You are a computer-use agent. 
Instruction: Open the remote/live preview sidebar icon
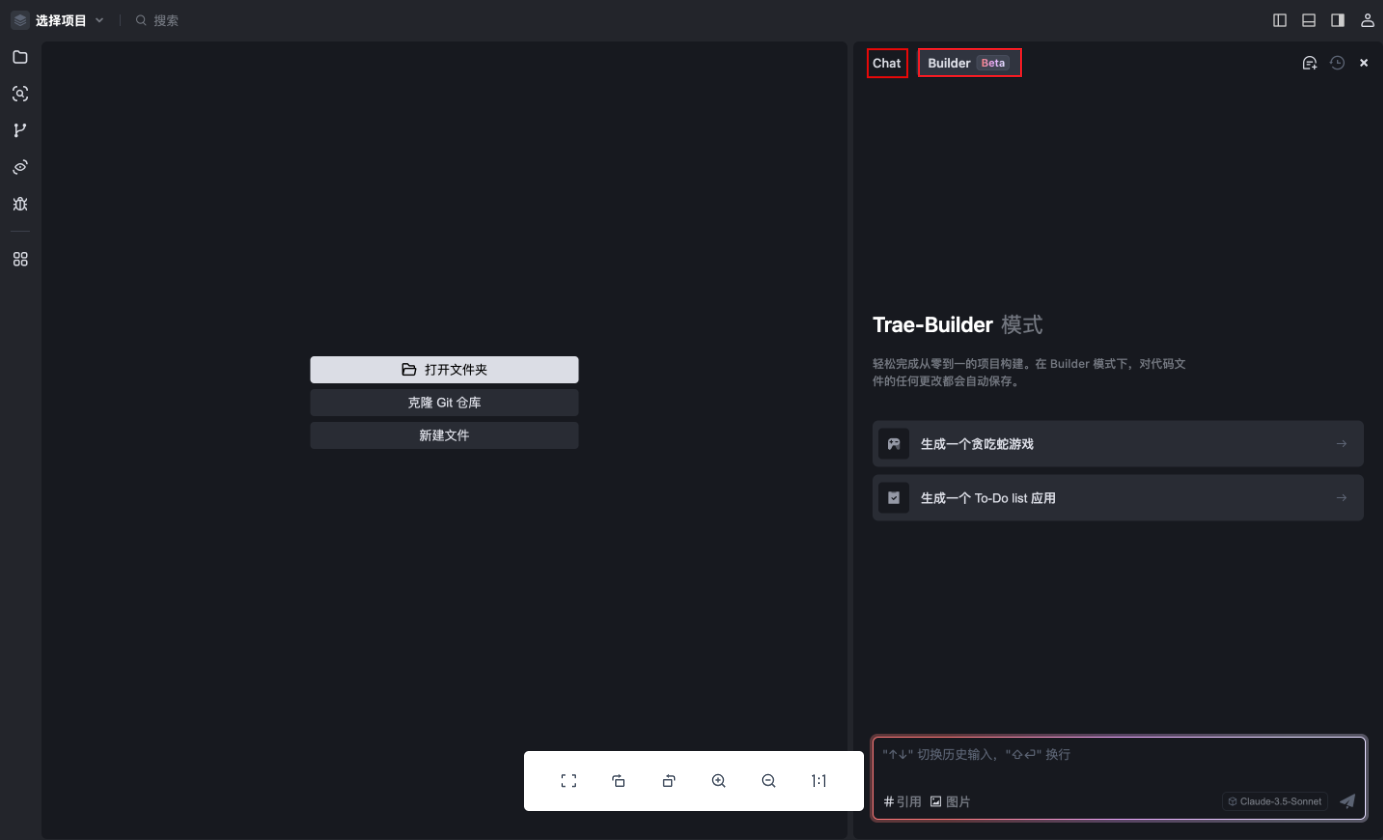tap(20, 167)
